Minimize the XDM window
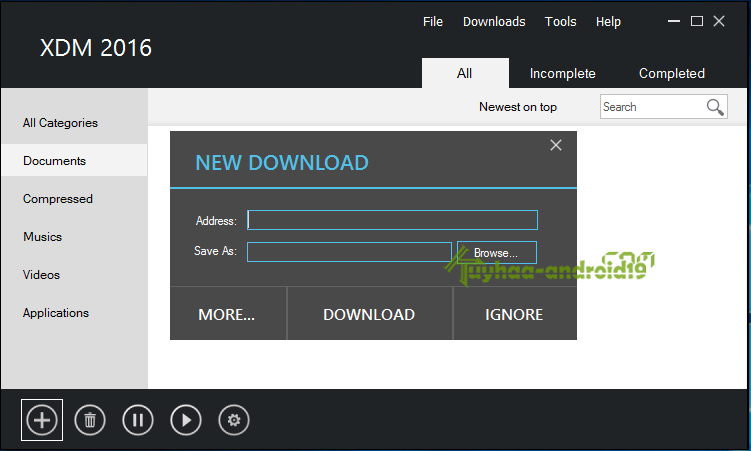This screenshot has height=451, width=751. pos(674,21)
